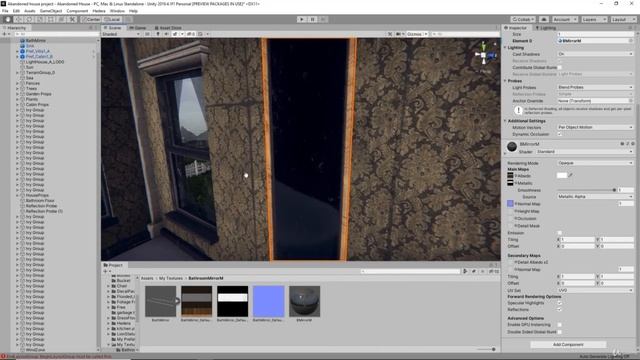Open Shader dropdown for BMirrorM
Screen dimensions: 640x360
click(584, 151)
